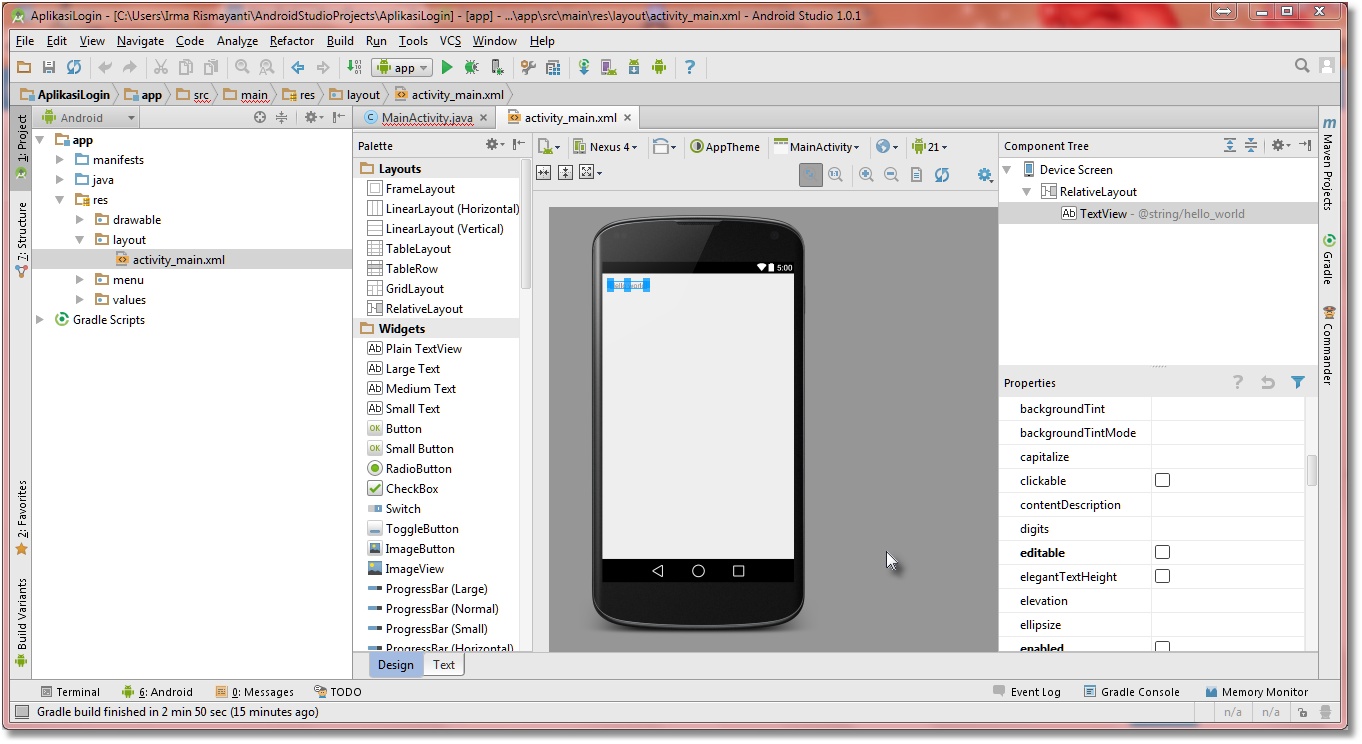Run the app with the green Run icon
This screenshot has height=744, width=1362.
click(447, 67)
